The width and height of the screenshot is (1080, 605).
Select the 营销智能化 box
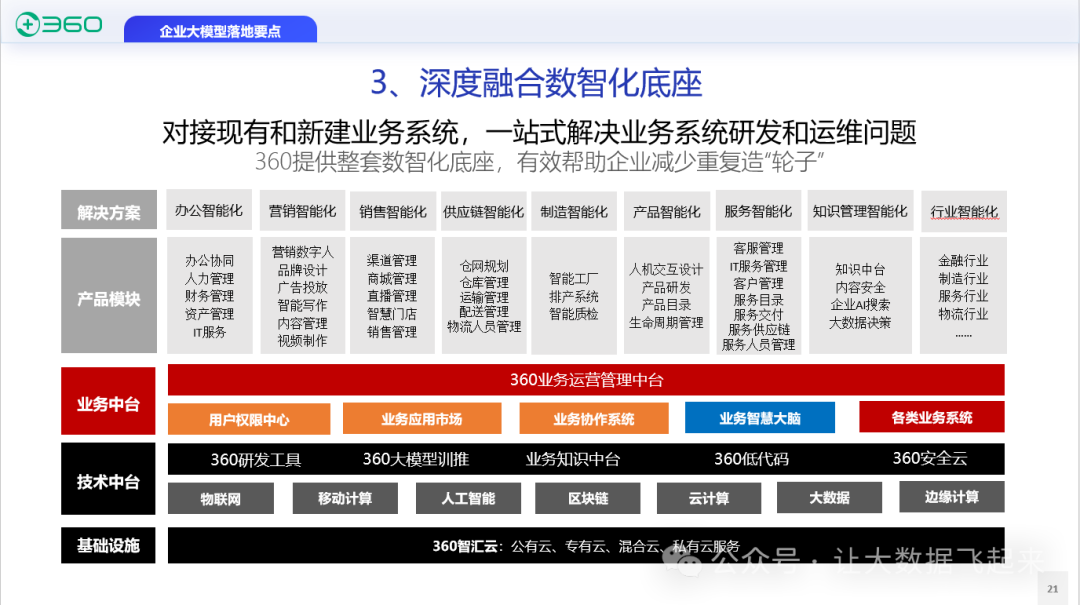[302, 211]
